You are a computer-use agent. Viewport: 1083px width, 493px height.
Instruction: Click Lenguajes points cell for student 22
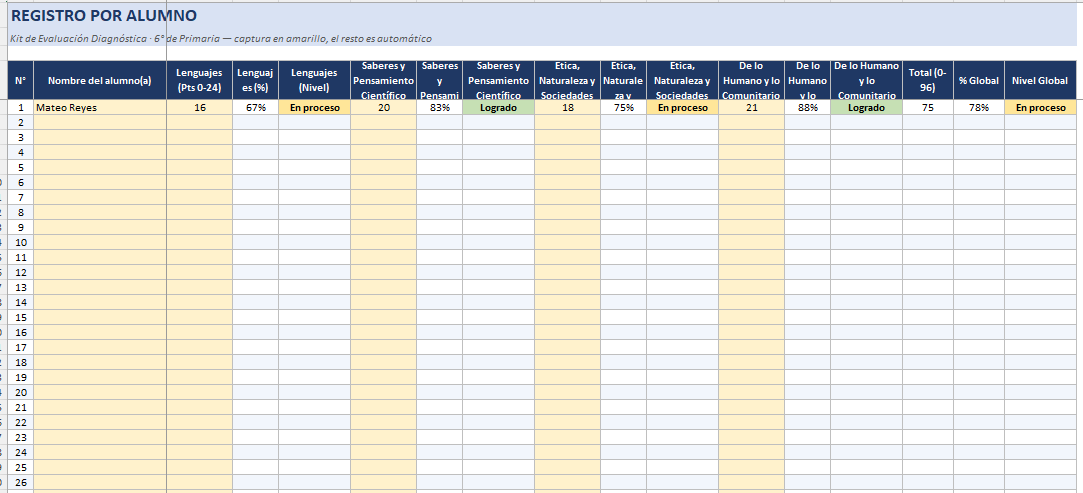199,422
